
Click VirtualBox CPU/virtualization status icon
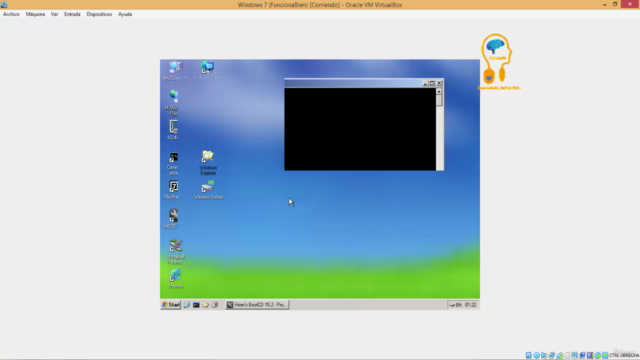tap(590, 355)
